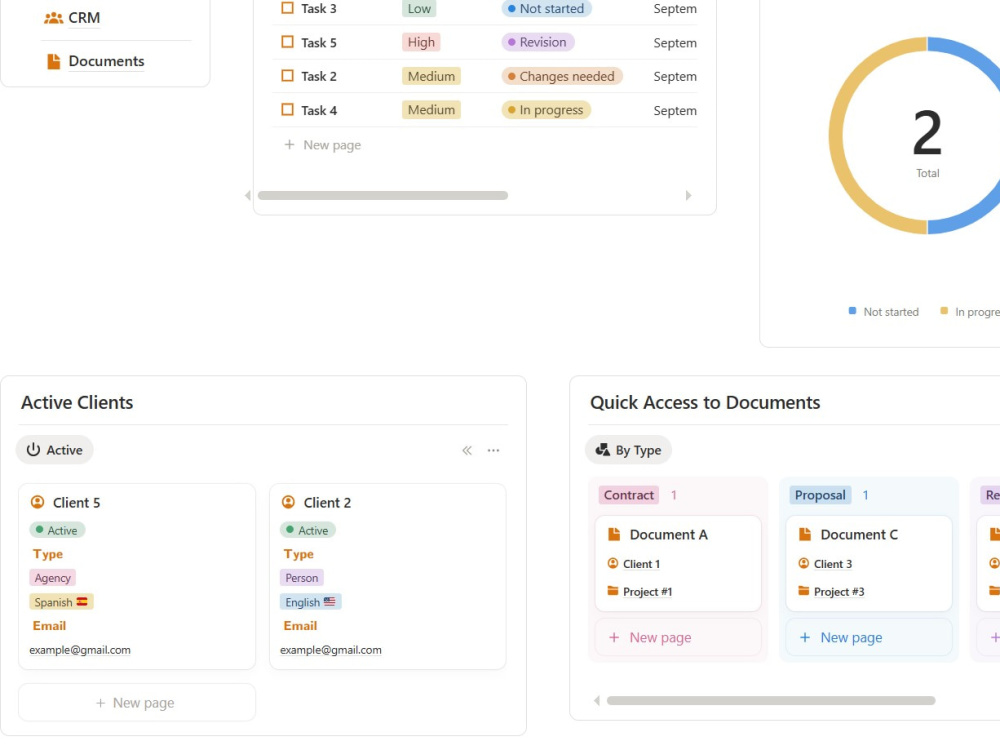
Task: Click the Client 5 person icon
Action: pyautogui.click(x=38, y=502)
